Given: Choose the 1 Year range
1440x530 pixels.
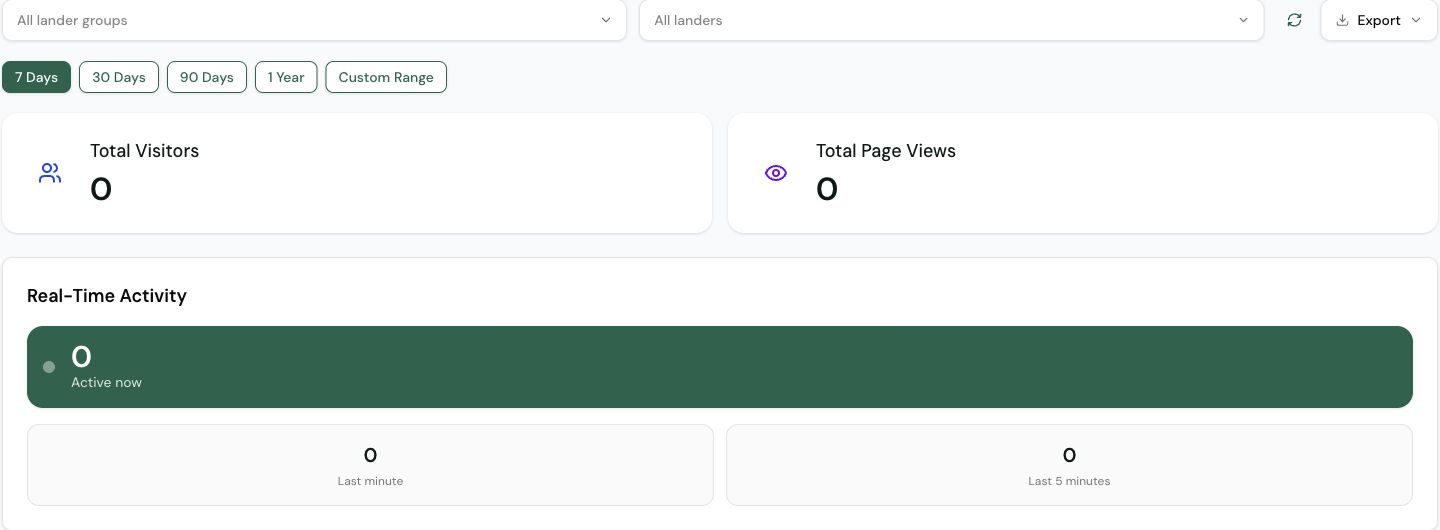Looking at the screenshot, I should click(x=286, y=77).
